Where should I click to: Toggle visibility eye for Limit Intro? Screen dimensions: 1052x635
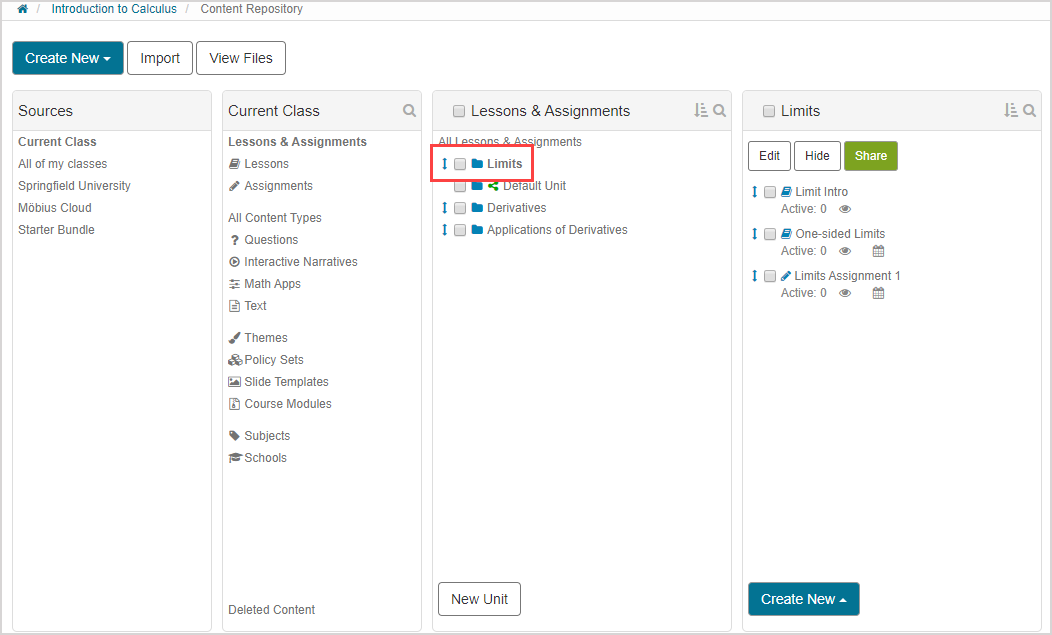845,209
